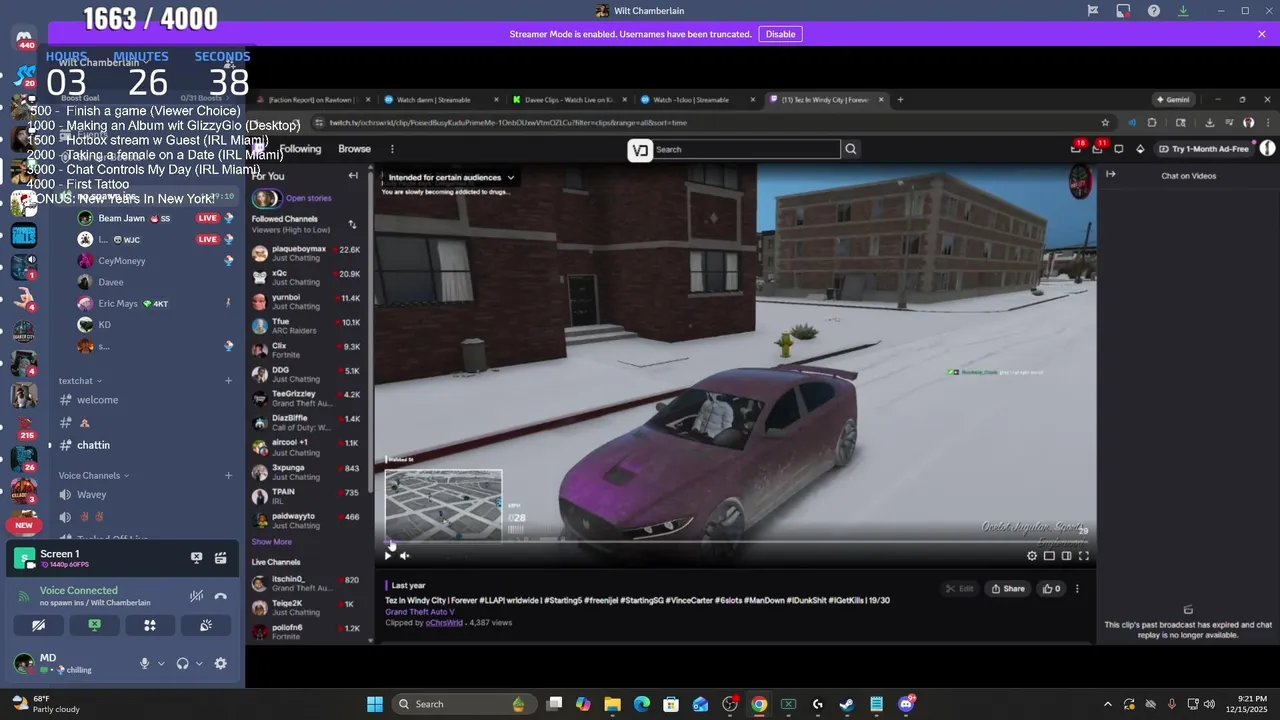Switch to Watch danm Streamable tab
The image size is (1280, 720).
point(440,100)
